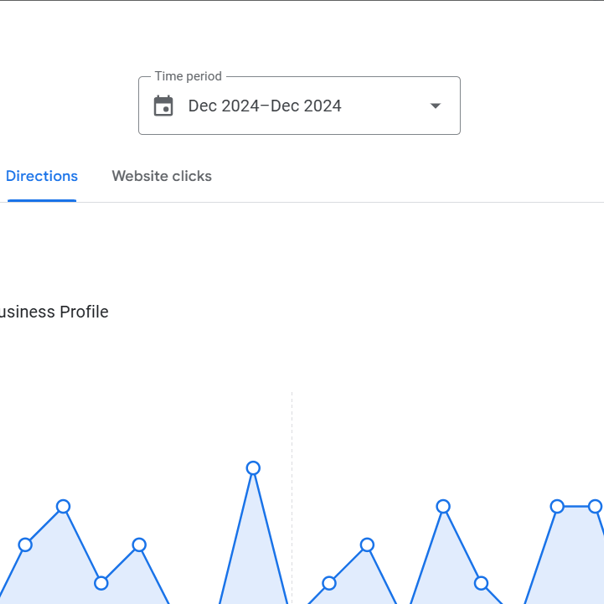The image size is (604, 604).
Task: Open the Dec 2024–Dec 2024 date range selector
Action: coord(299,106)
